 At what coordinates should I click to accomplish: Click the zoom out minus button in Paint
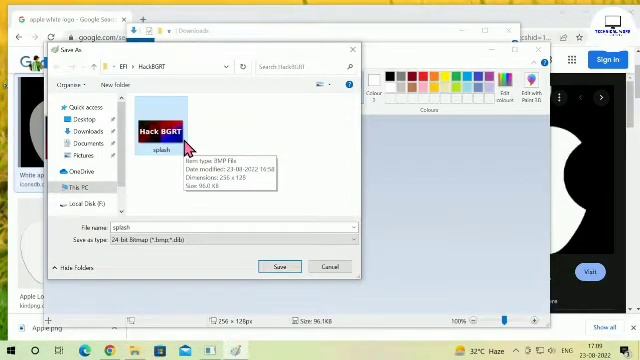(473, 321)
